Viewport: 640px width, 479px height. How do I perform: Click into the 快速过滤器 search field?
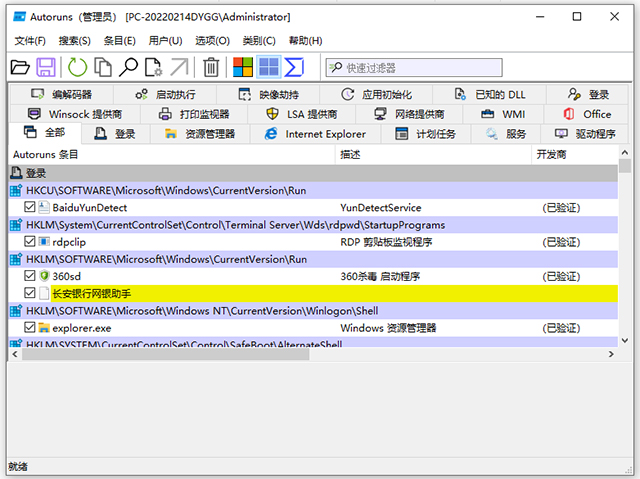pos(414,68)
